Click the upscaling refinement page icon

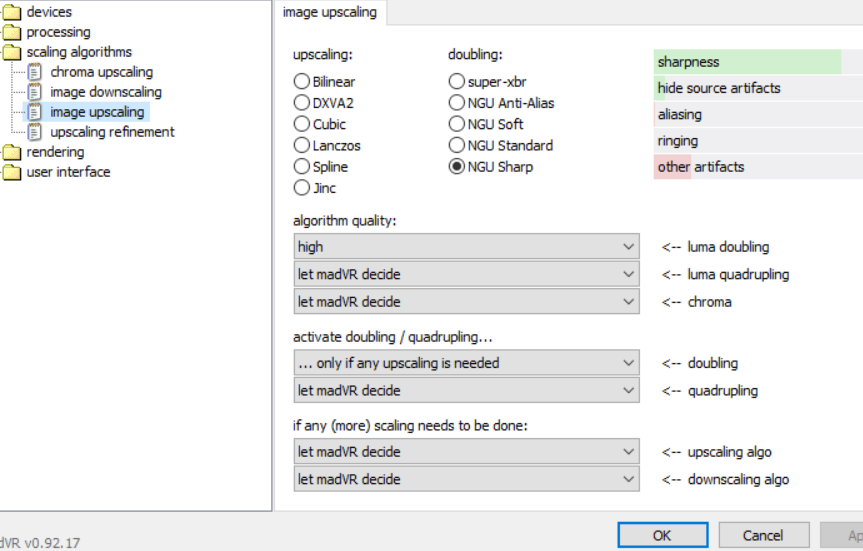pyautogui.click(x=35, y=132)
